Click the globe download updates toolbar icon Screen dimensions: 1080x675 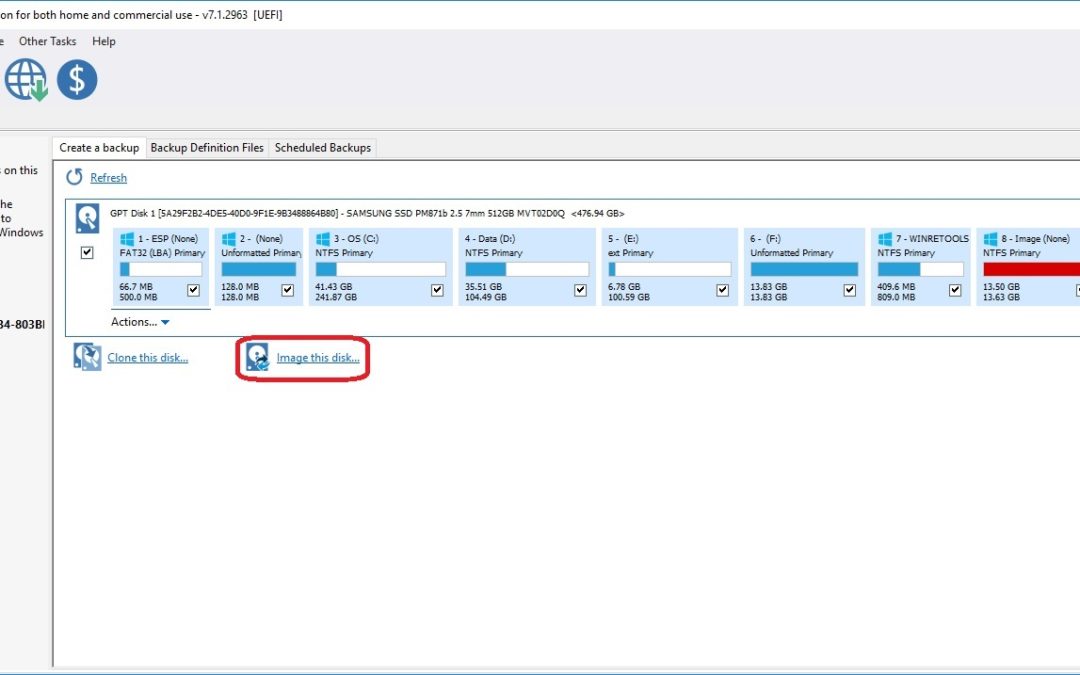pyautogui.click(x=26, y=79)
